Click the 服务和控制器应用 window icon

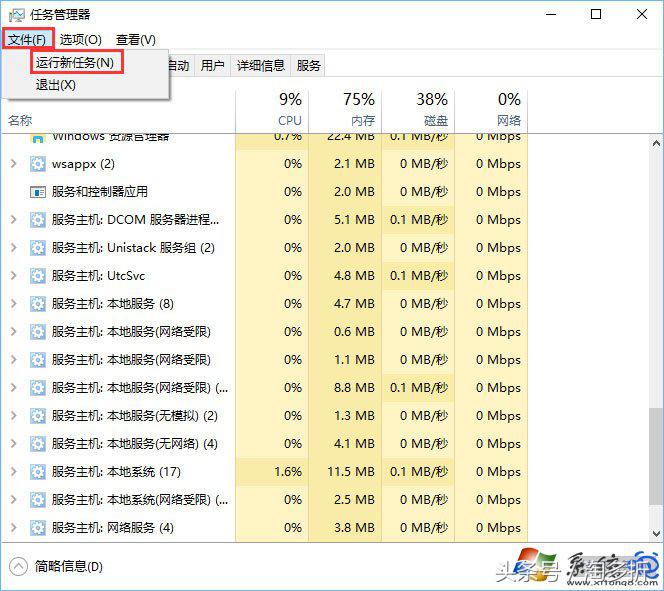point(38,192)
